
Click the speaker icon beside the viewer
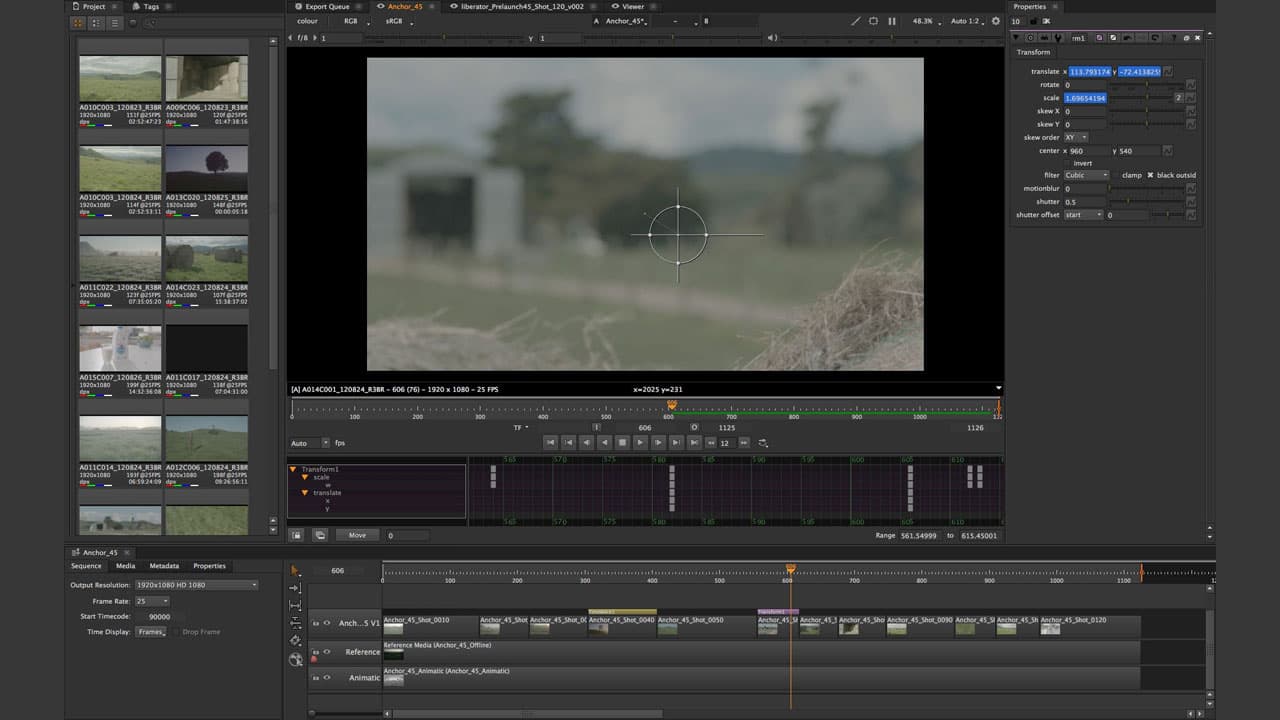click(773, 38)
